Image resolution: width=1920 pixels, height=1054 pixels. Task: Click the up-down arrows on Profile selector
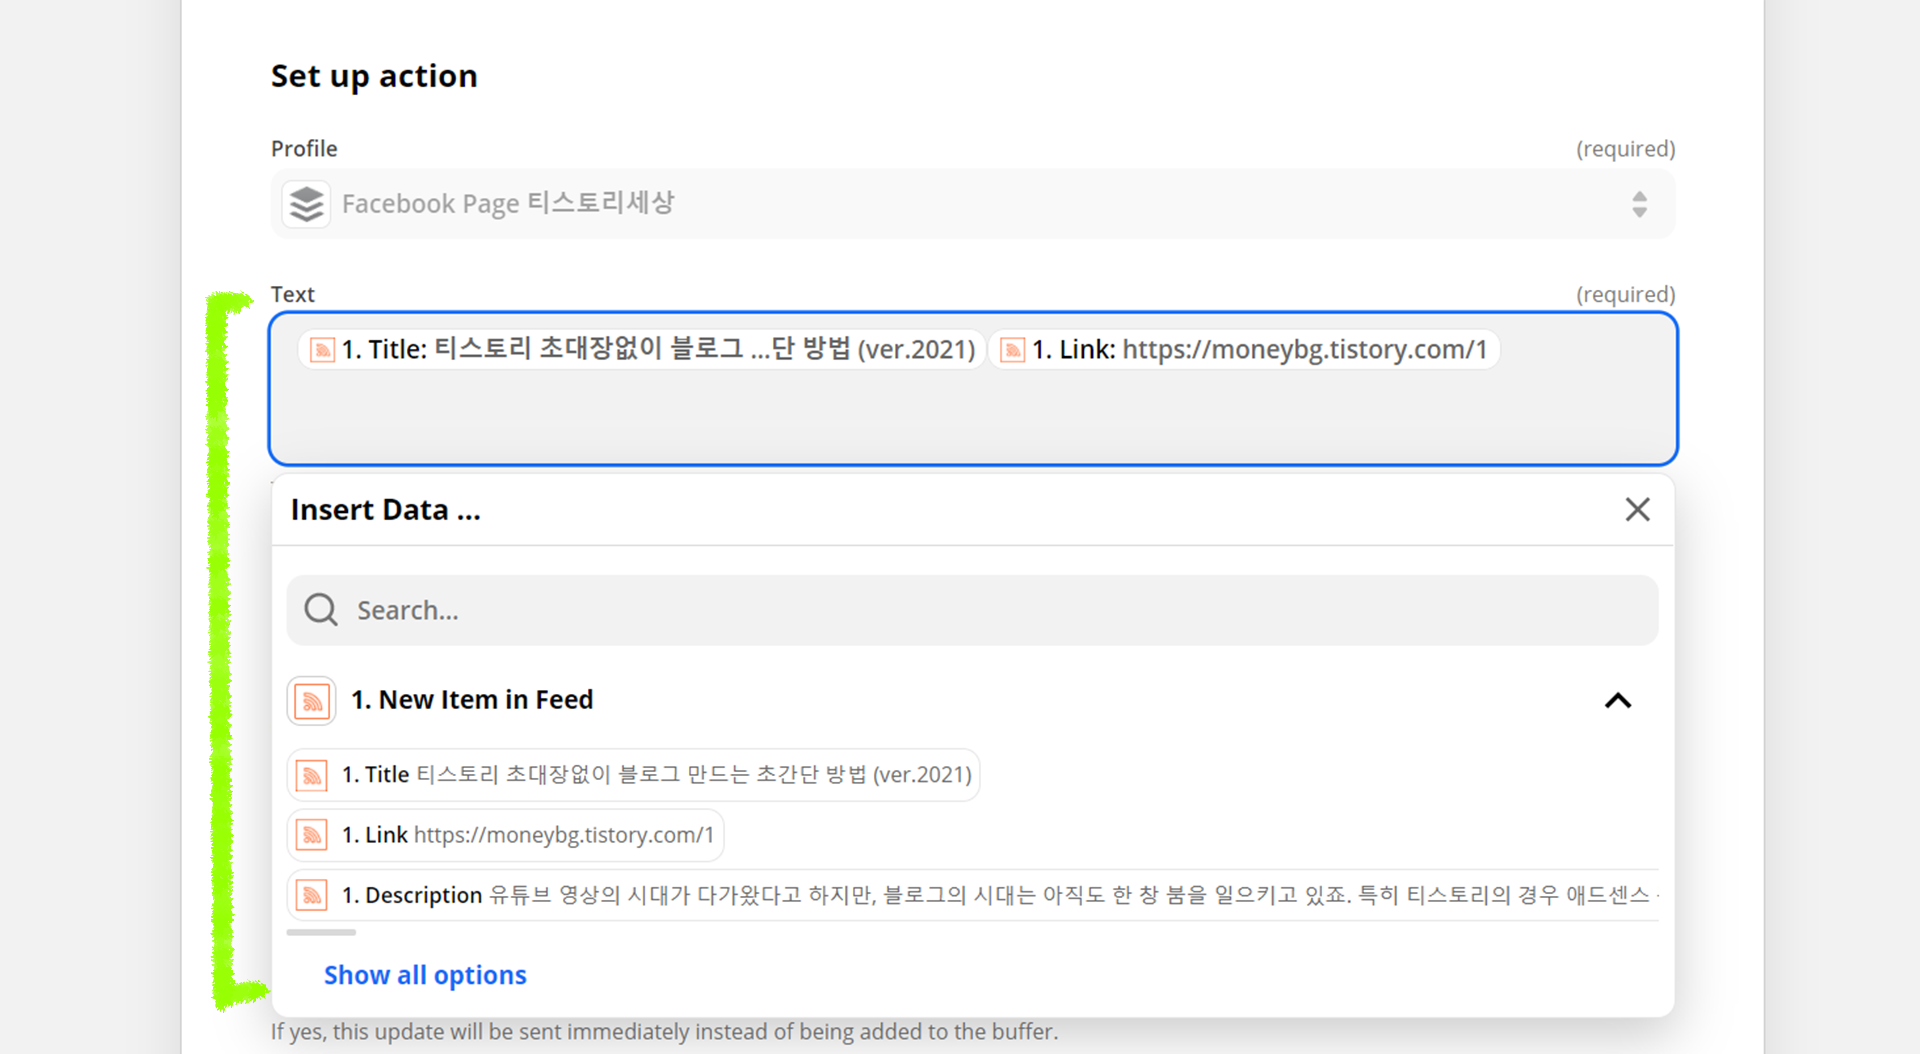tap(1639, 204)
